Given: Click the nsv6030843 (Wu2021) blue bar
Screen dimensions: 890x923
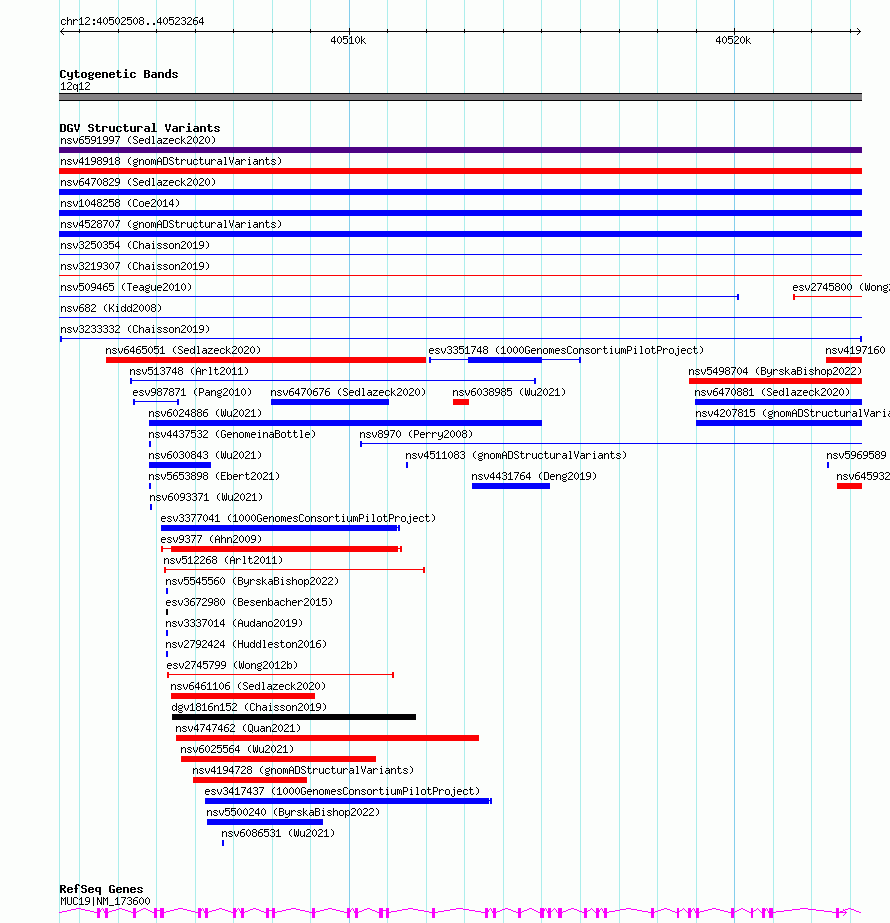Looking at the screenshot, I should pos(180,465).
